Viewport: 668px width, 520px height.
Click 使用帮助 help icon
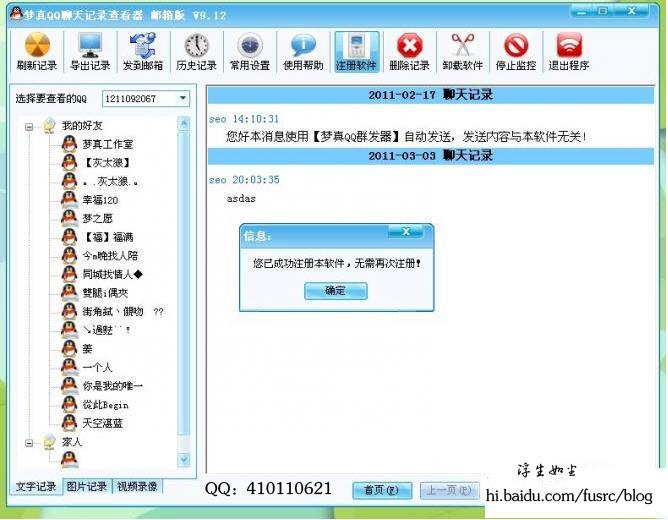tap(303, 52)
